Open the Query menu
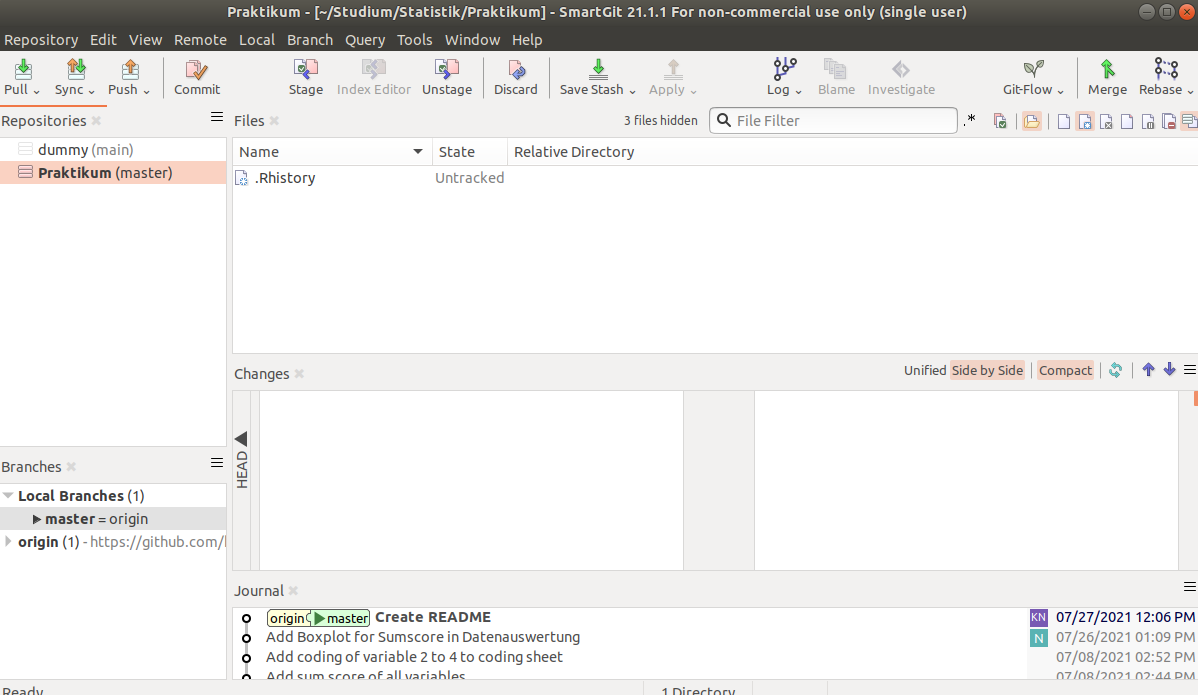 click(364, 40)
